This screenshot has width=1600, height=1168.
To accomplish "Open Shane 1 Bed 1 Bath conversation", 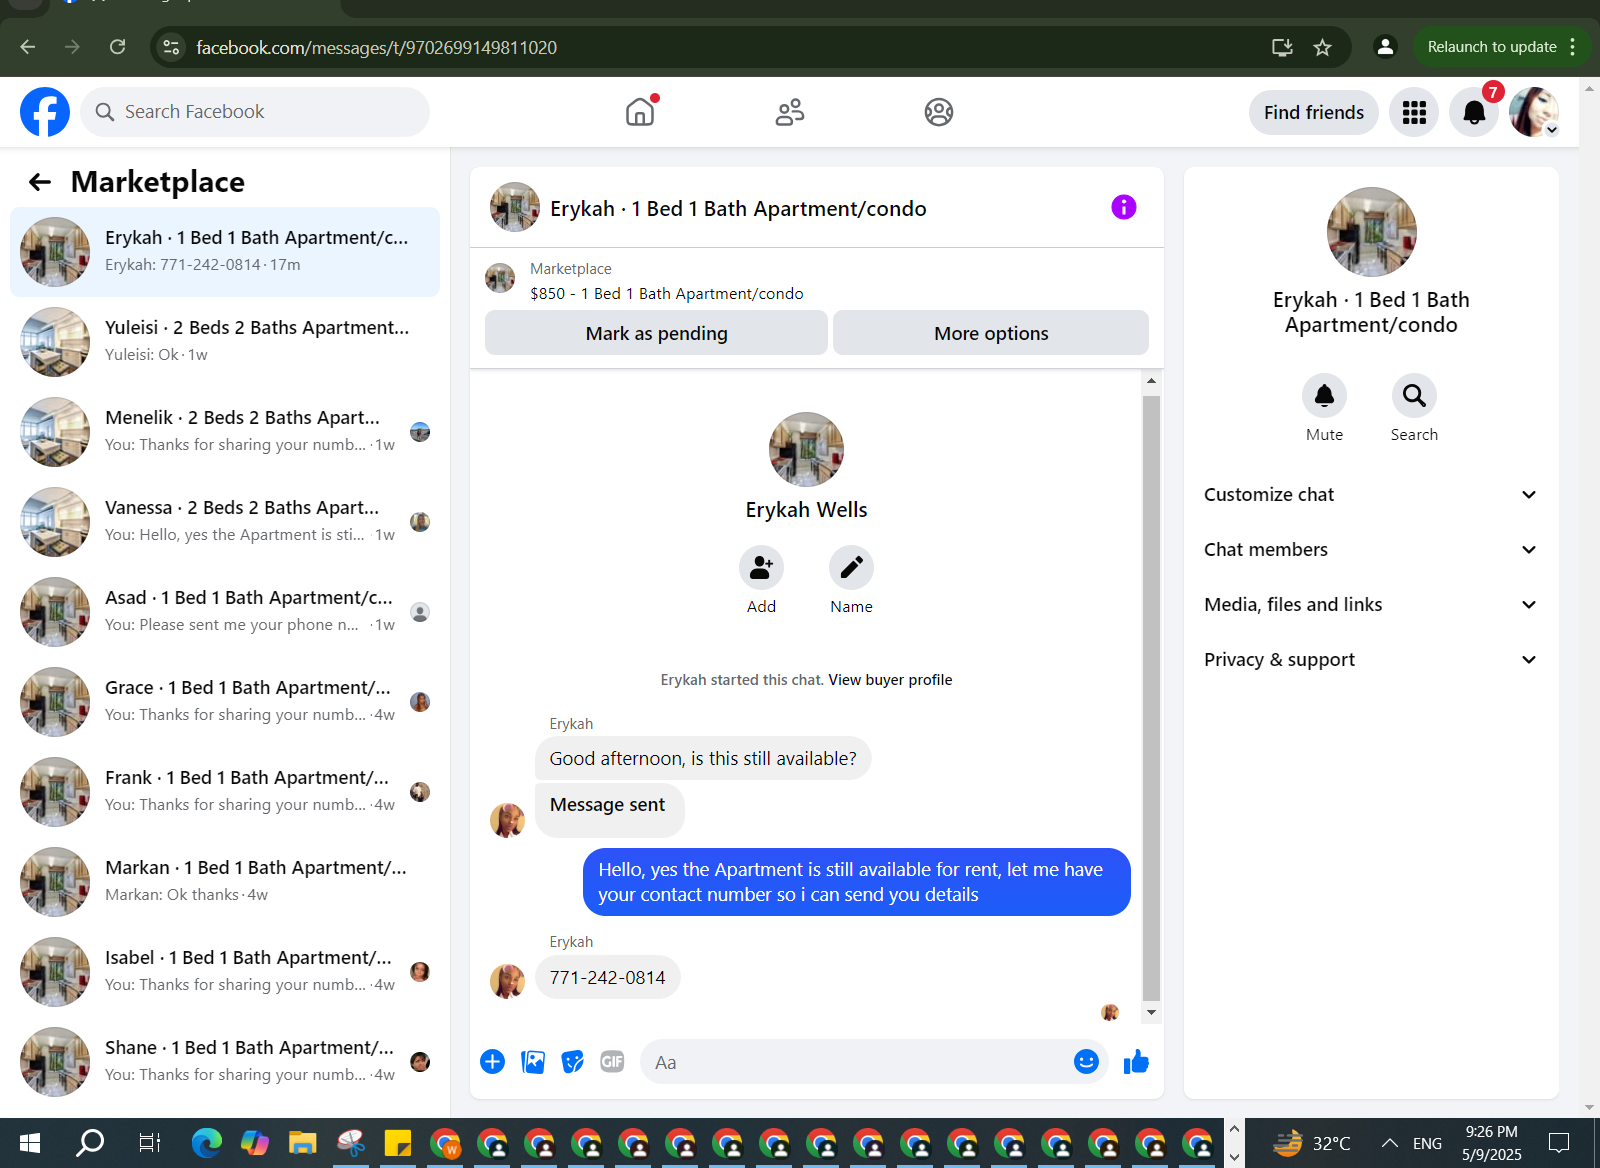I will pyautogui.click(x=225, y=1062).
